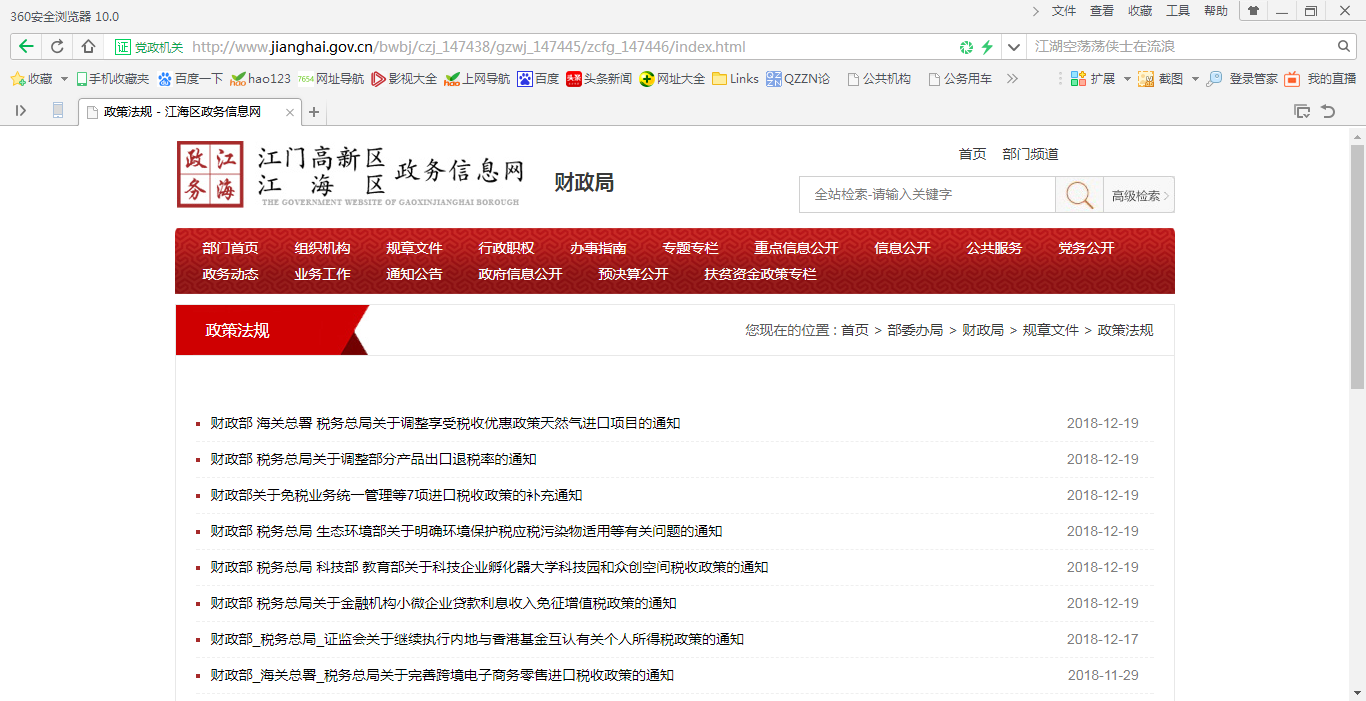
Task: Expand the address bar history dropdown
Action: [x=1014, y=47]
